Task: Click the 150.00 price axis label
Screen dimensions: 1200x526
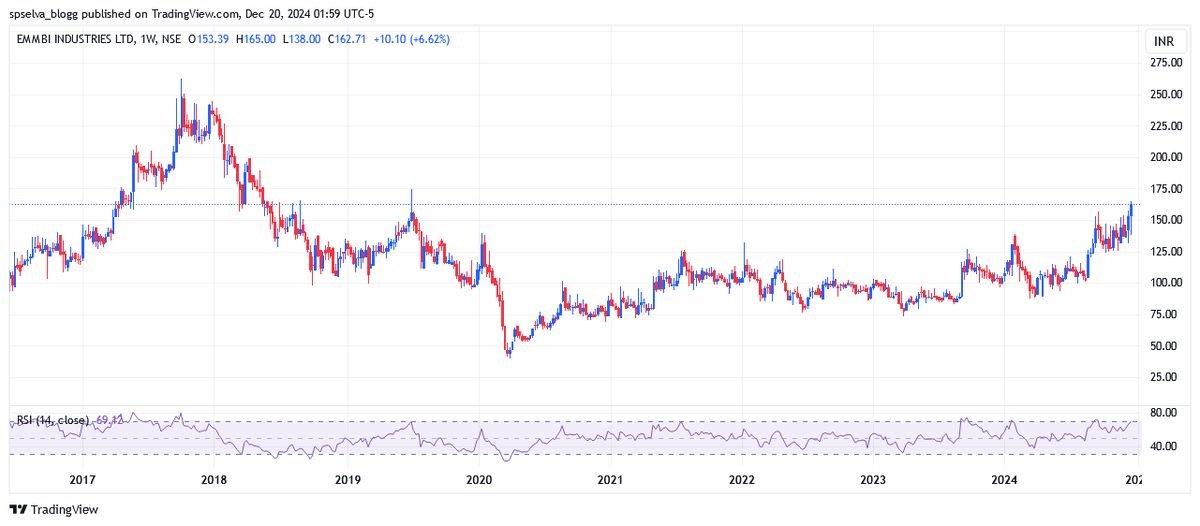Action: click(1166, 220)
